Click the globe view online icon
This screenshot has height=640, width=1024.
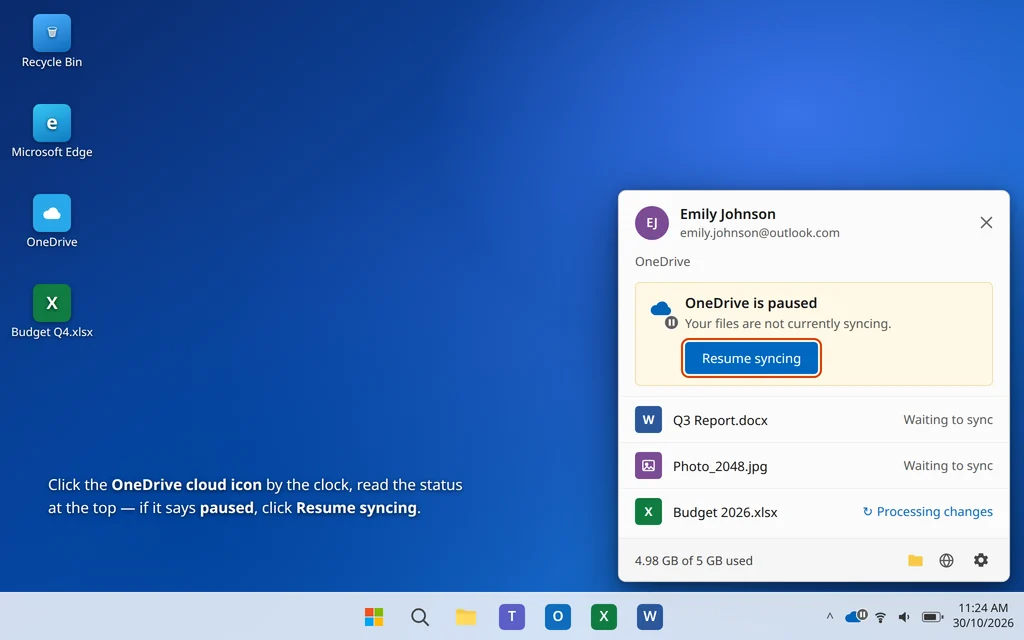pos(946,560)
